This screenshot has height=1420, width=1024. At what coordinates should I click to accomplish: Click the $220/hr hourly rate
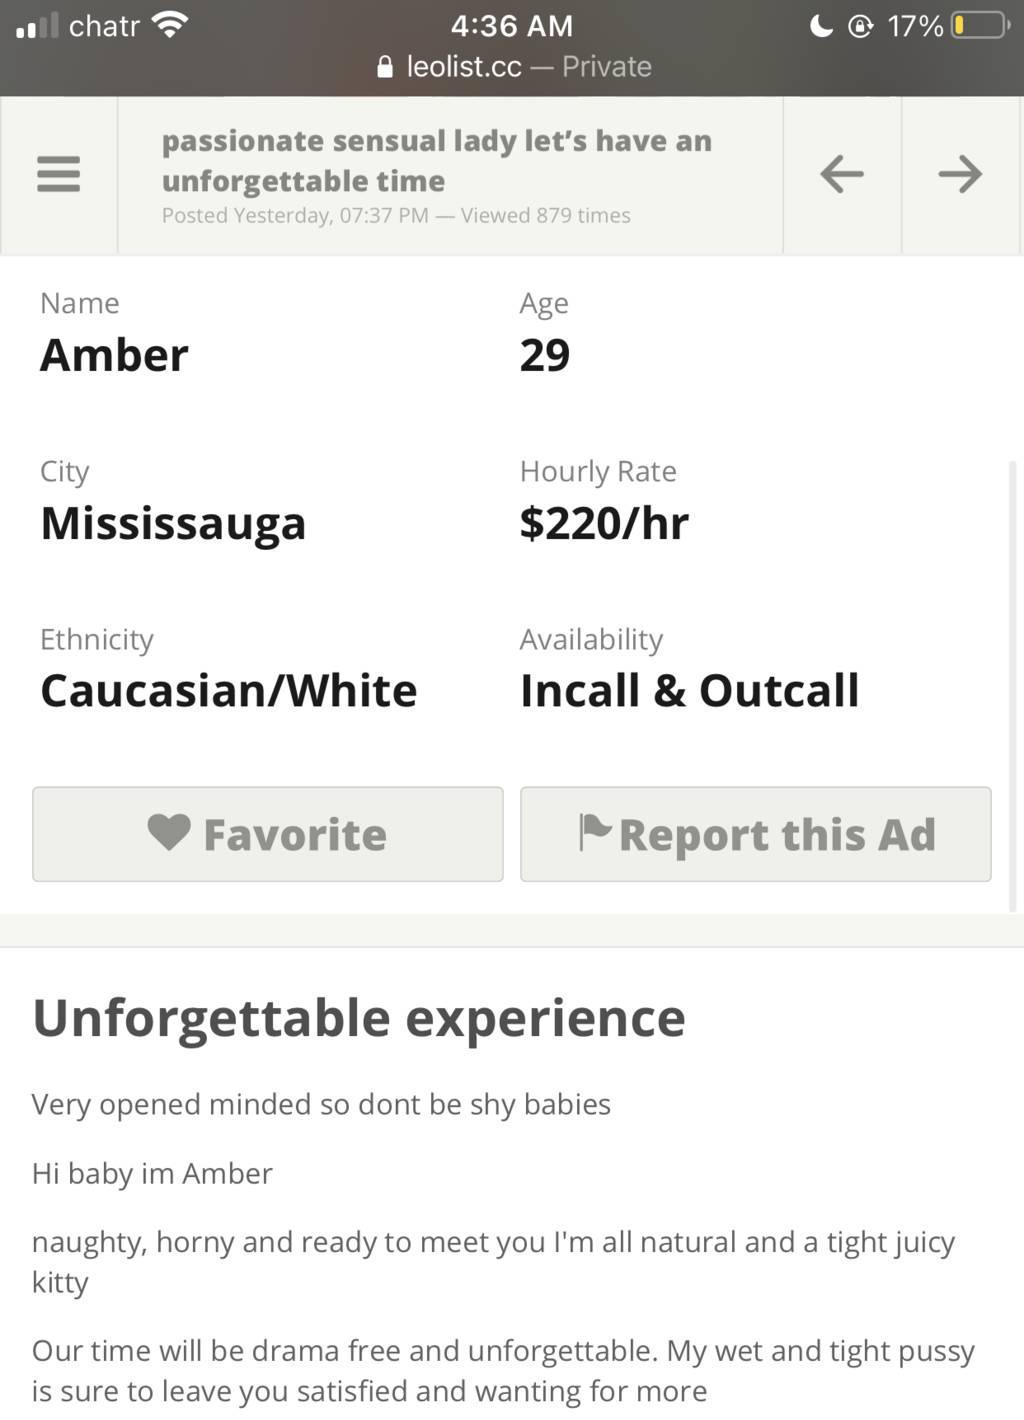604,523
